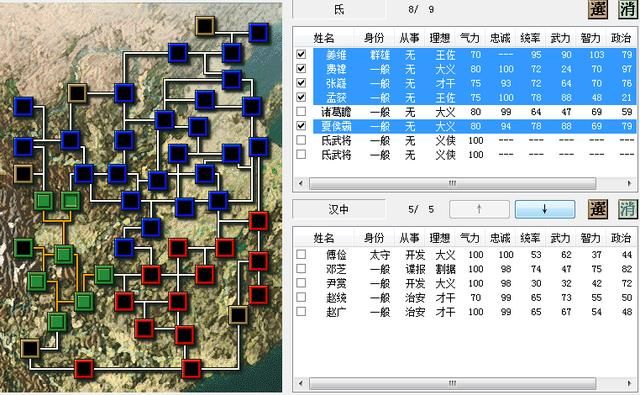640x395 pixels.
Task: Sort 汉中 list by 理想 column header
Action: (440, 238)
